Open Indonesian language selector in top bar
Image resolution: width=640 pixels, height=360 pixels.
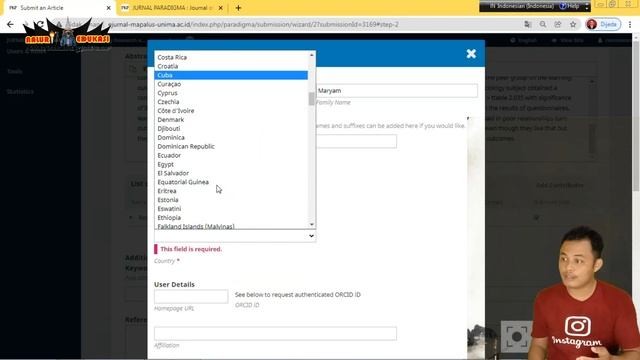click(522, 6)
